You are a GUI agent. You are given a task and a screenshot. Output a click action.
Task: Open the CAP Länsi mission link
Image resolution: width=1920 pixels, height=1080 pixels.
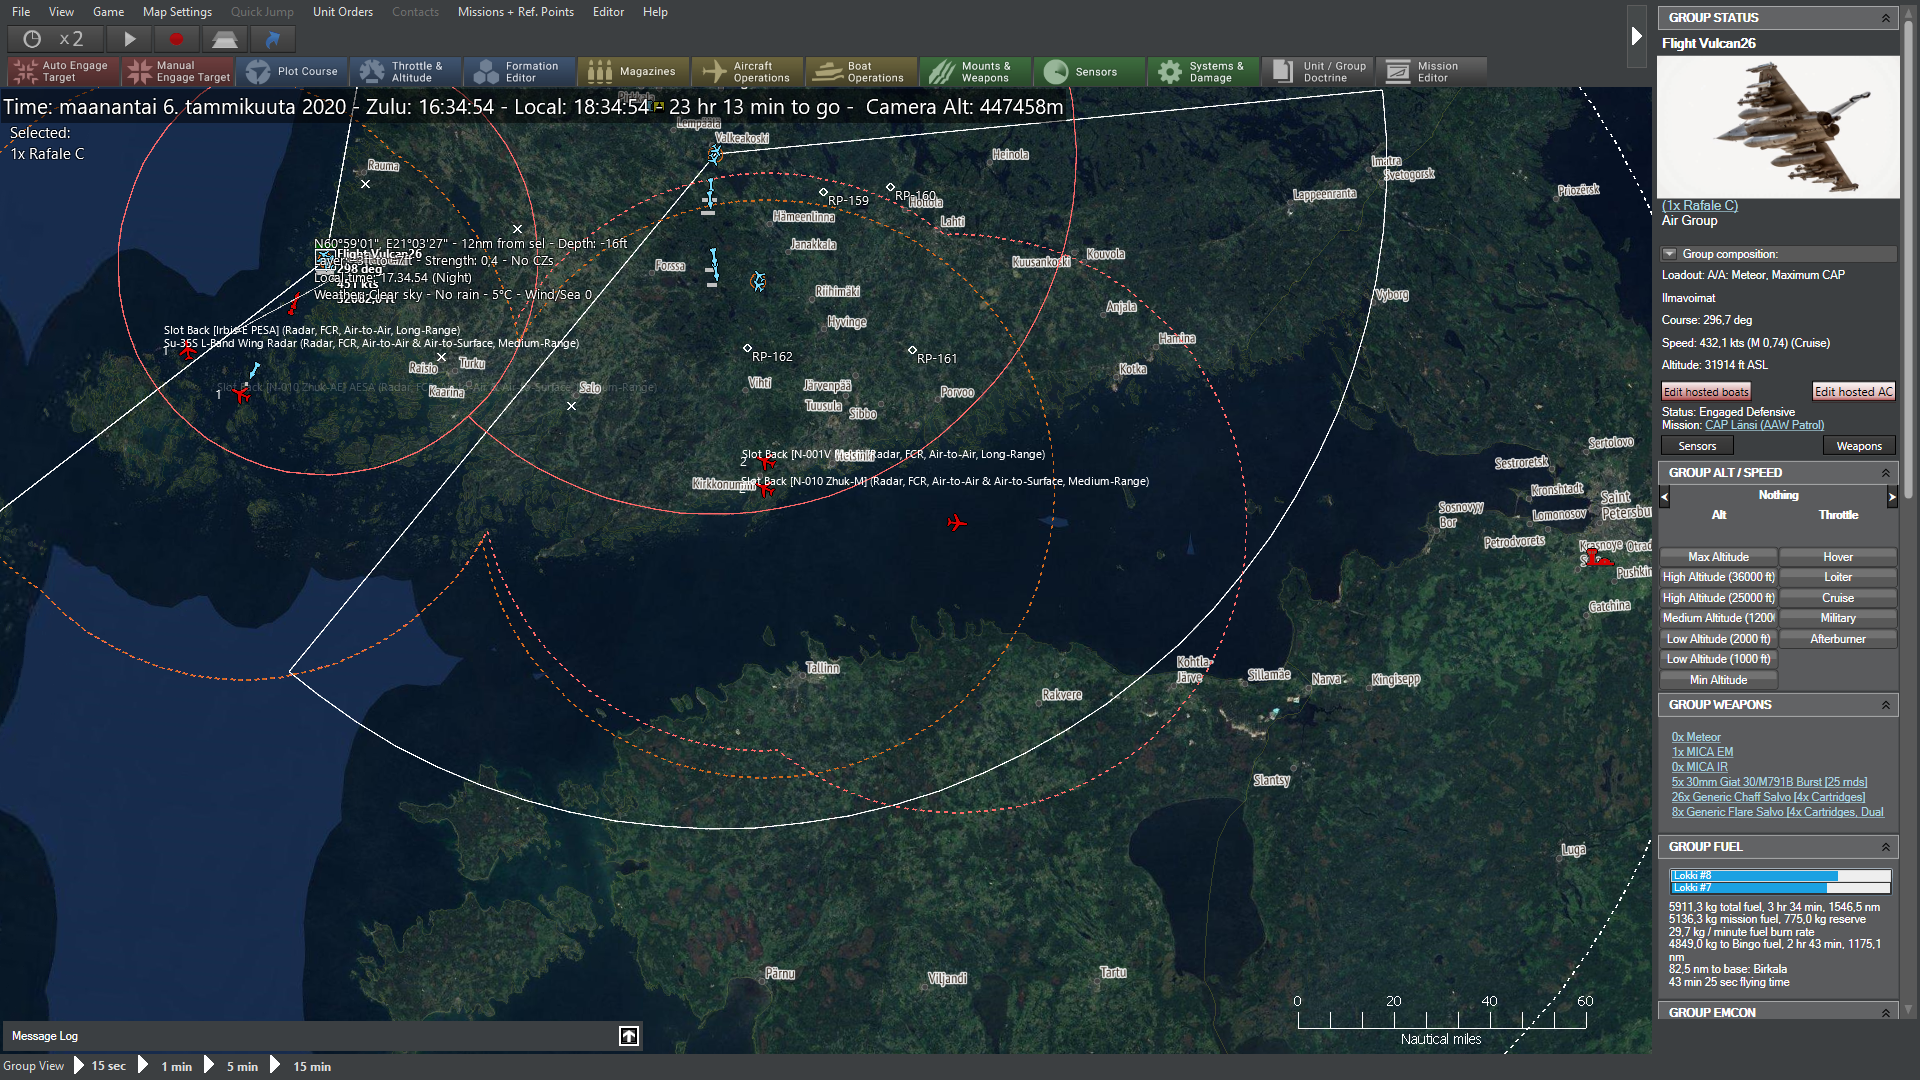click(1764, 425)
